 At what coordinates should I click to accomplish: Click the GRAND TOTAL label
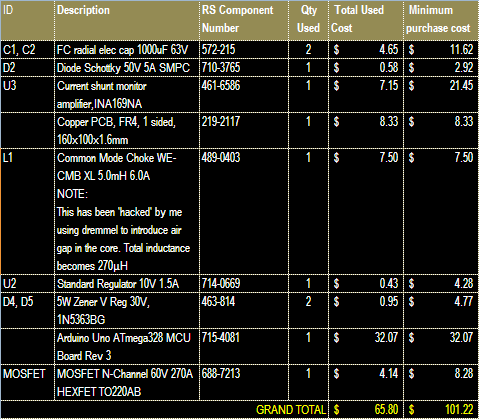pos(291,410)
